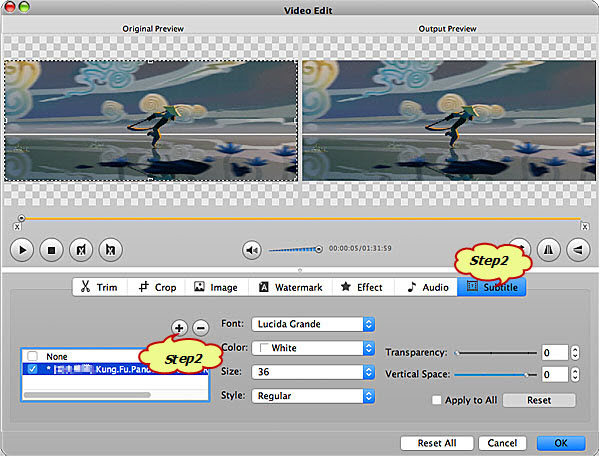This screenshot has width=599, height=456.
Task: Open the Effect tab
Action: (363, 287)
